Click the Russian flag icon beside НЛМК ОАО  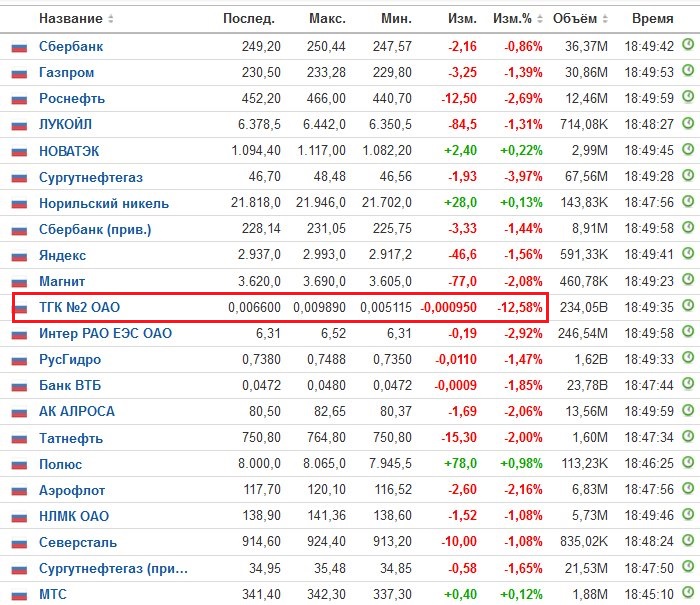(x=19, y=517)
